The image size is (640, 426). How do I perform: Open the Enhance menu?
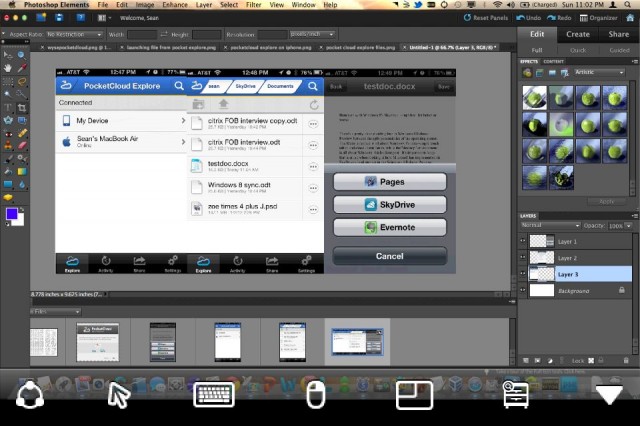click(175, 5)
